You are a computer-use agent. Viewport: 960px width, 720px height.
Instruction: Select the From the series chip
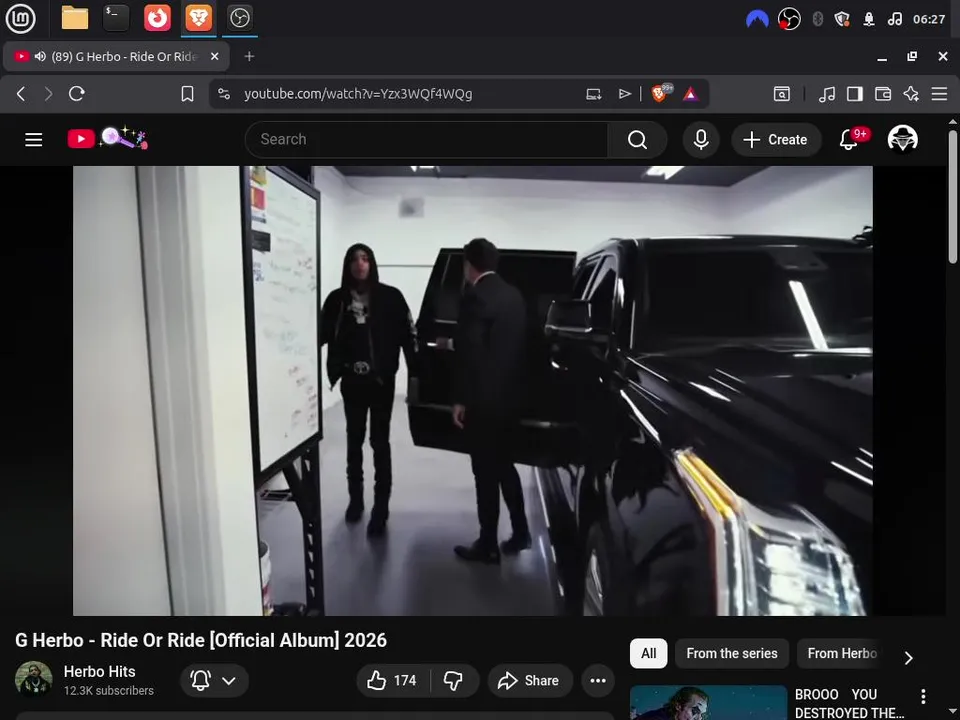click(x=732, y=653)
